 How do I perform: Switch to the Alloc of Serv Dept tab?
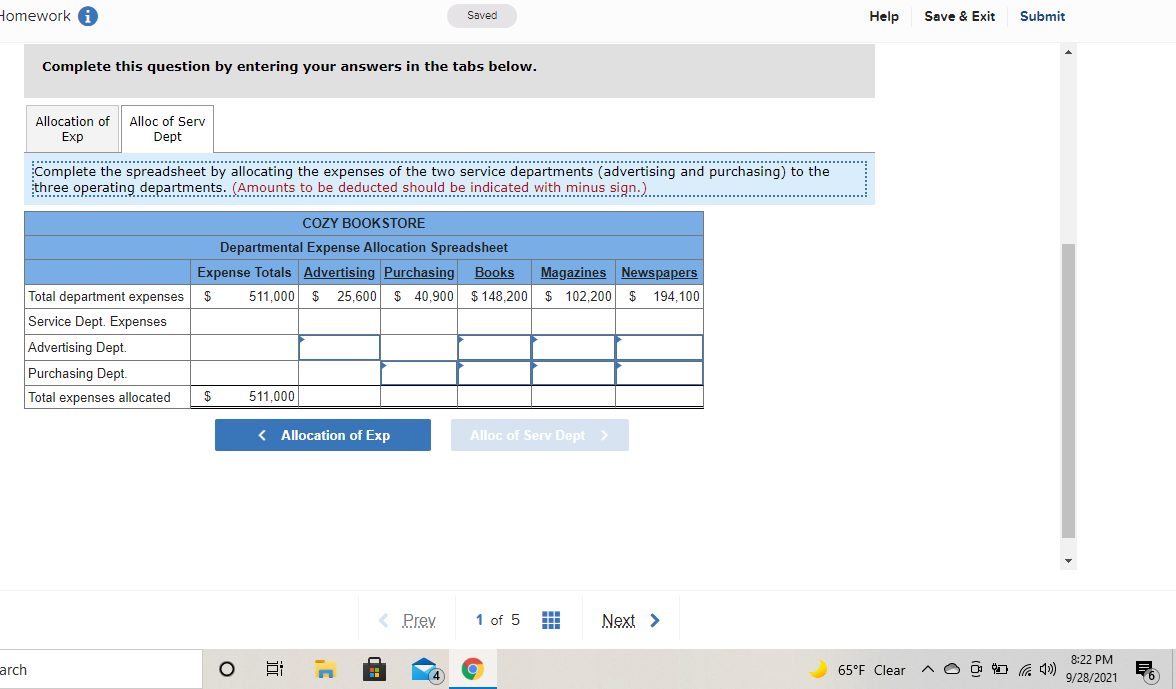[166, 128]
